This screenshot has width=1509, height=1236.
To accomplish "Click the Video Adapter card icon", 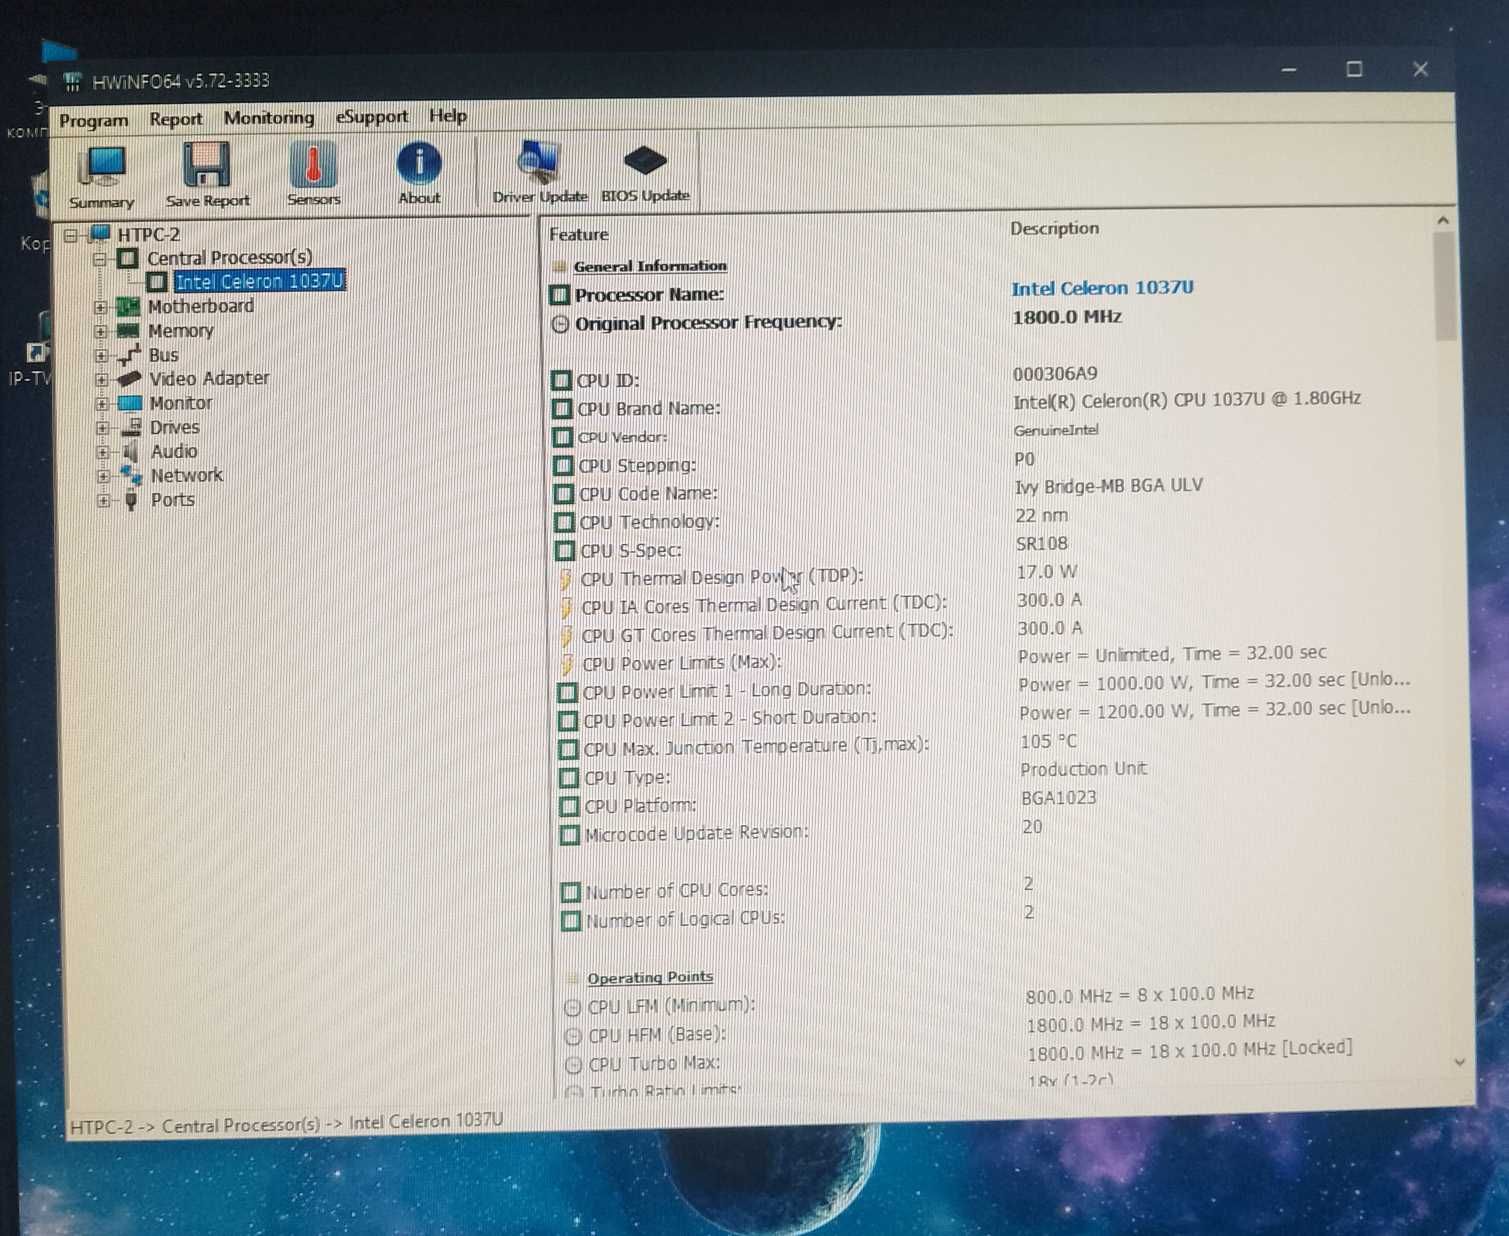I will 129,379.
